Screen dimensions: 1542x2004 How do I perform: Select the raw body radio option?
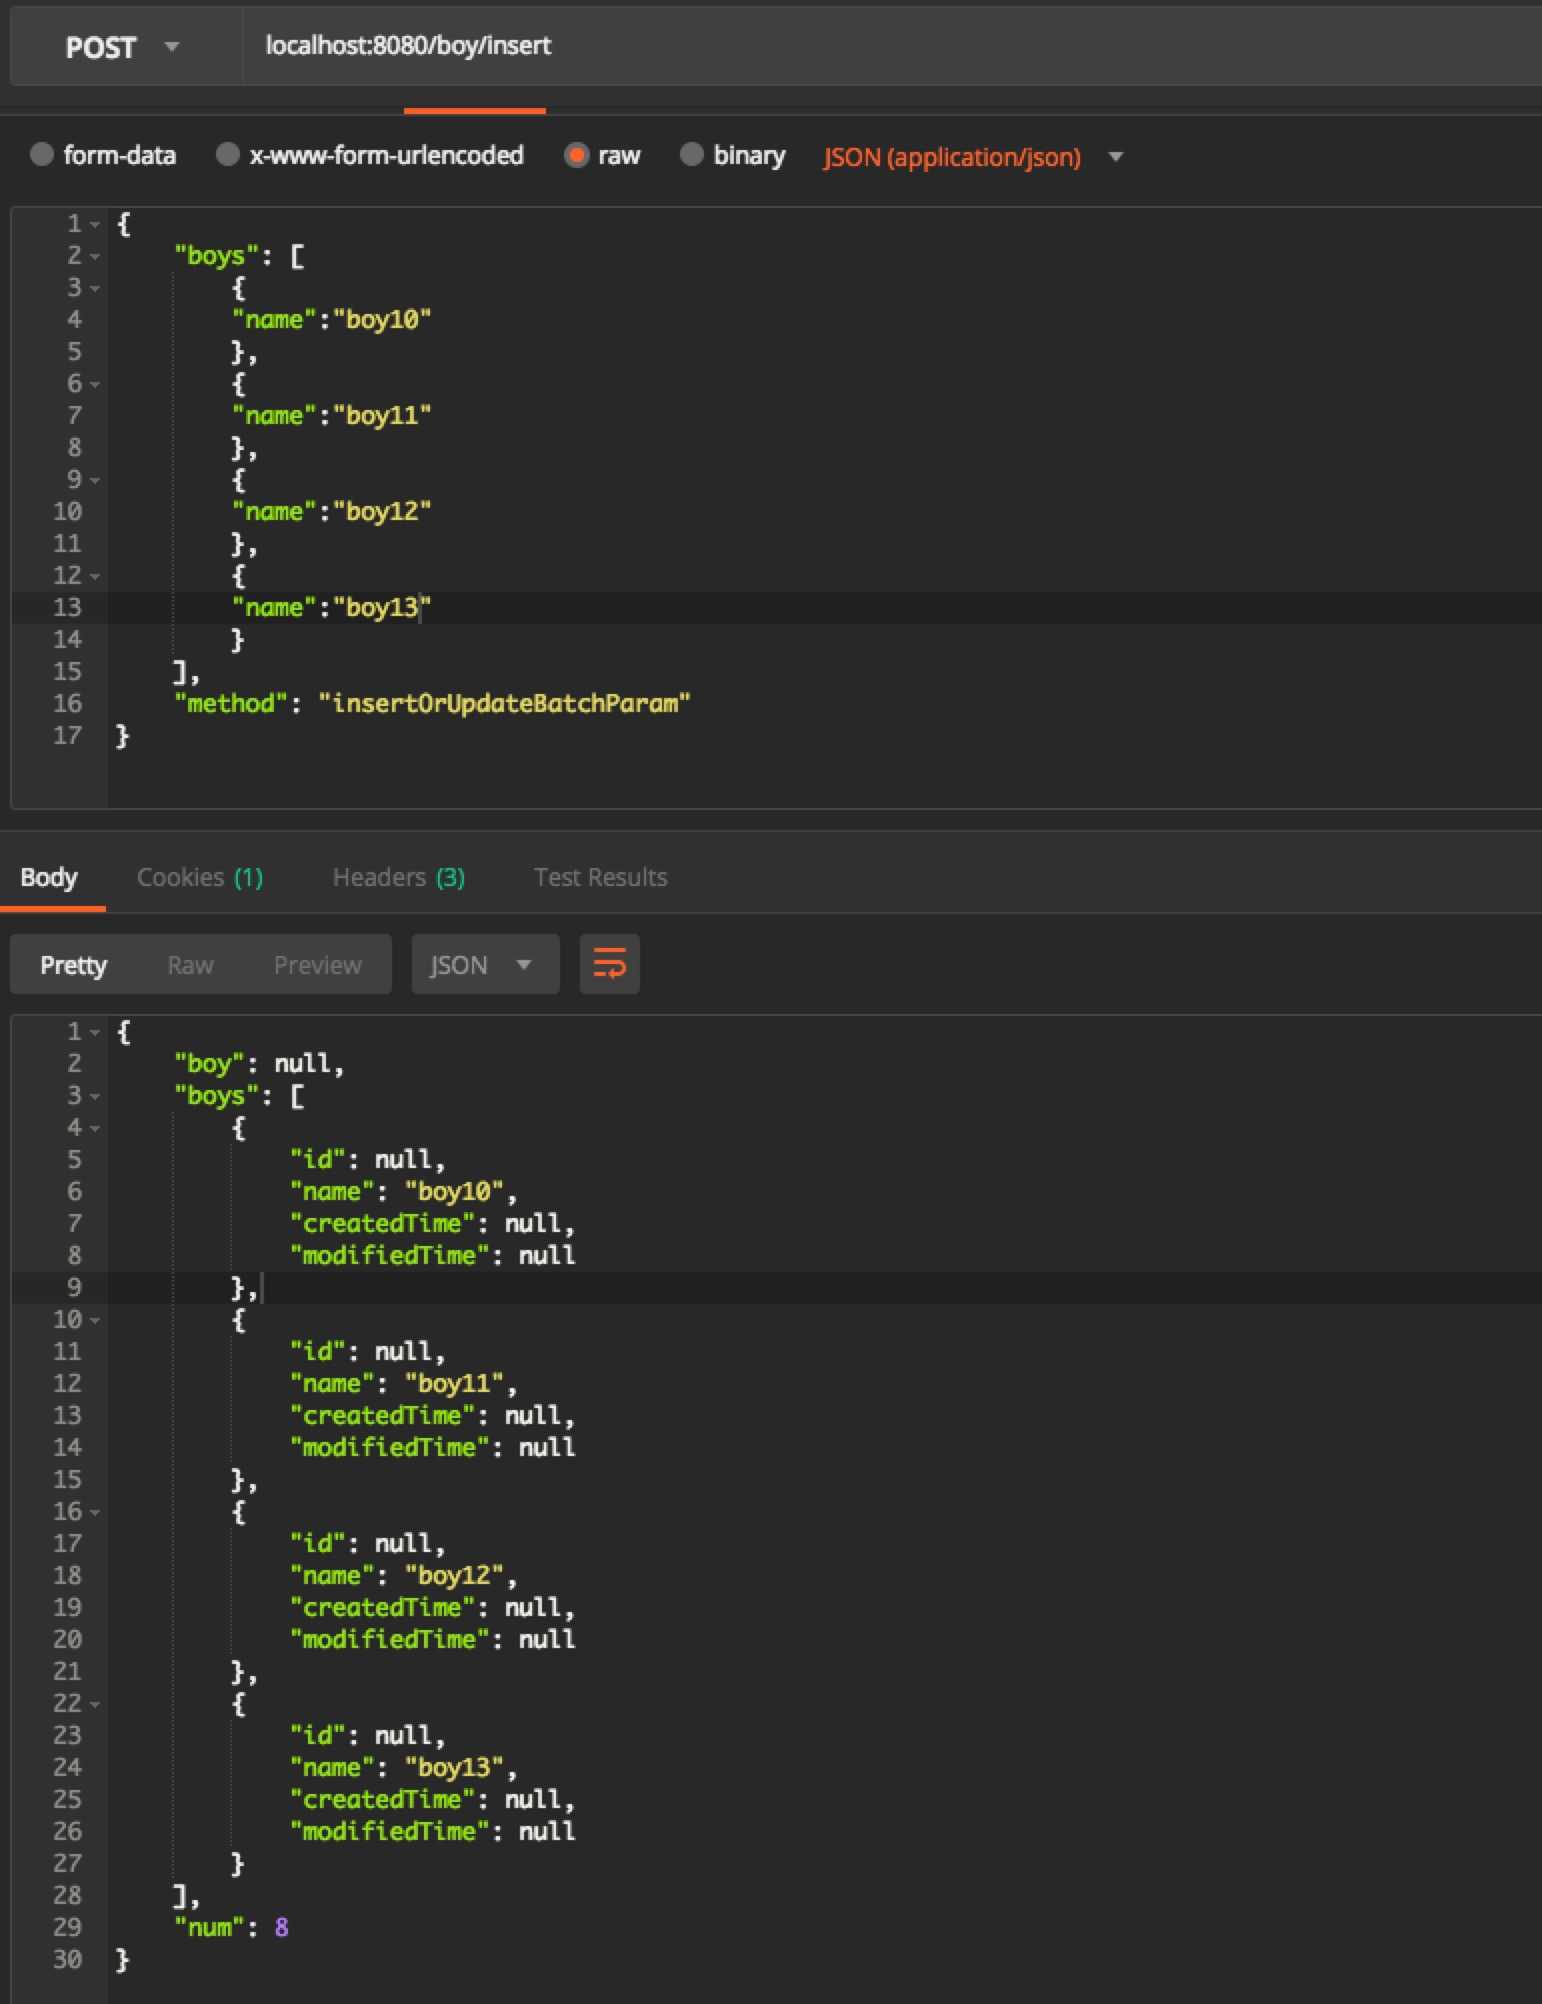602,155
